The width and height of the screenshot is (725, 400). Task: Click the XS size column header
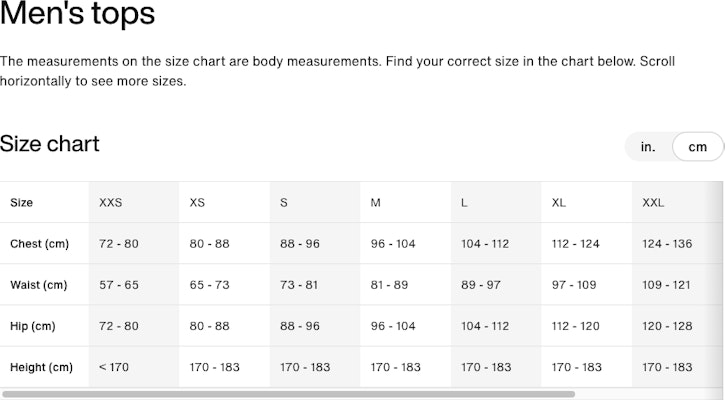point(197,203)
